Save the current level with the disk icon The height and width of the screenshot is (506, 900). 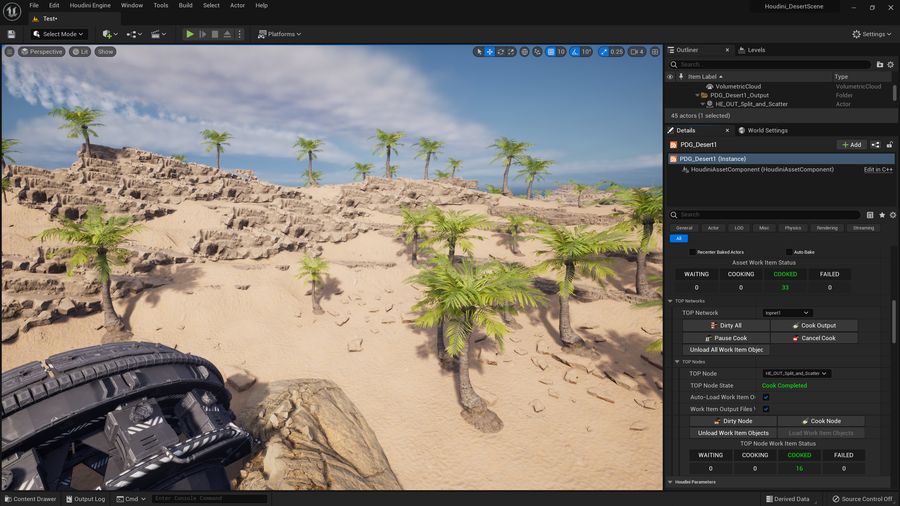(12, 34)
